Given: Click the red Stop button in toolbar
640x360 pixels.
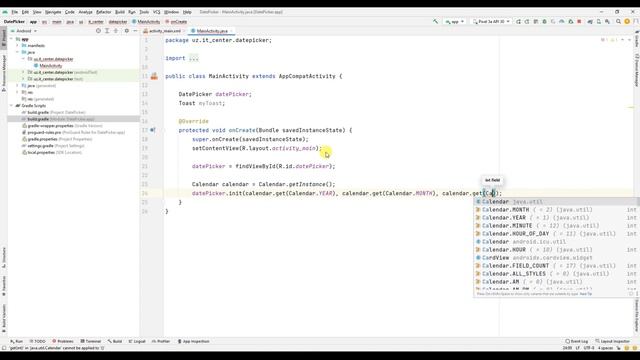Looking at the screenshot, I should pos(579,22).
